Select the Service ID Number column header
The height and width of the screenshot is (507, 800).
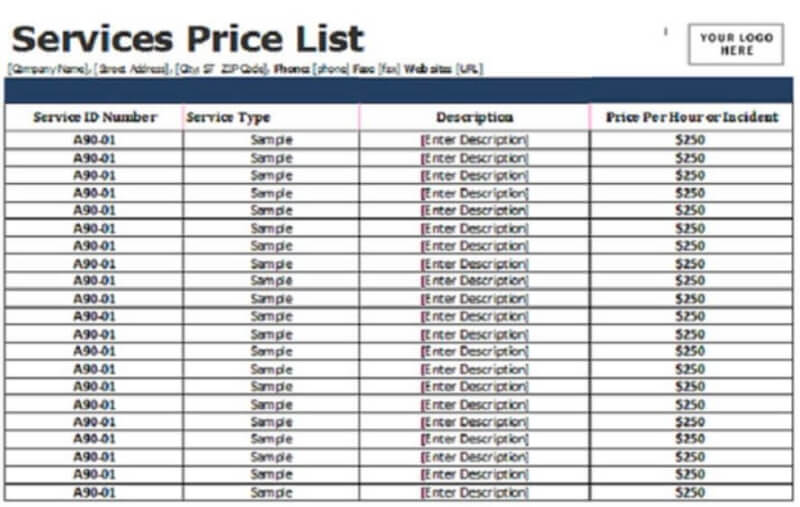(94, 117)
